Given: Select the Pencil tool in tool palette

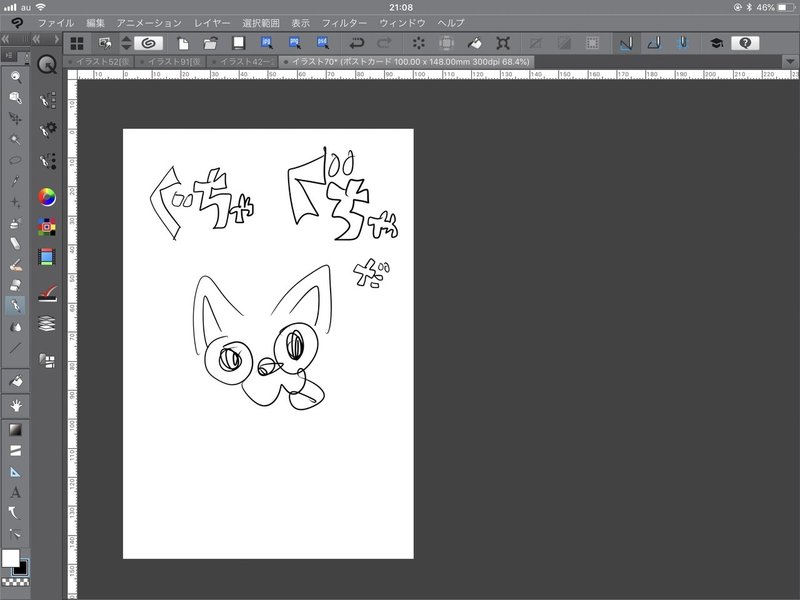Looking at the screenshot, I should click(x=16, y=244).
